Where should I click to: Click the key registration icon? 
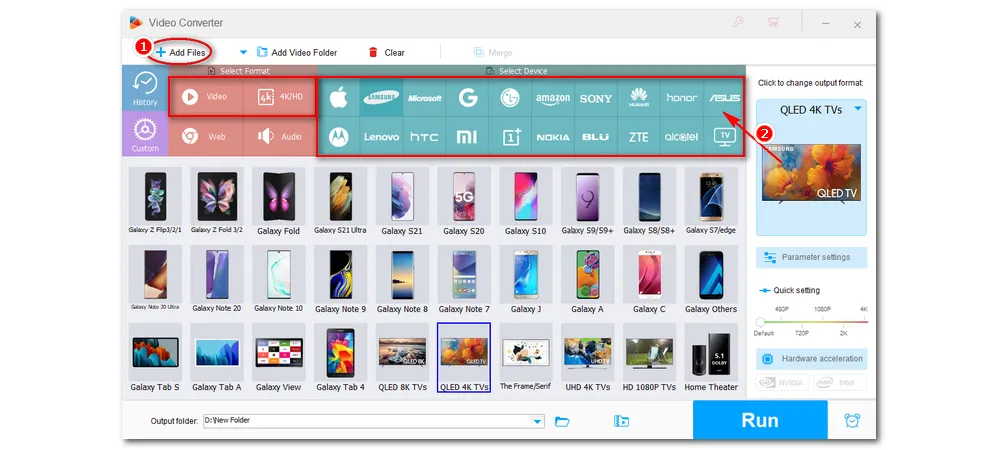tap(738, 22)
